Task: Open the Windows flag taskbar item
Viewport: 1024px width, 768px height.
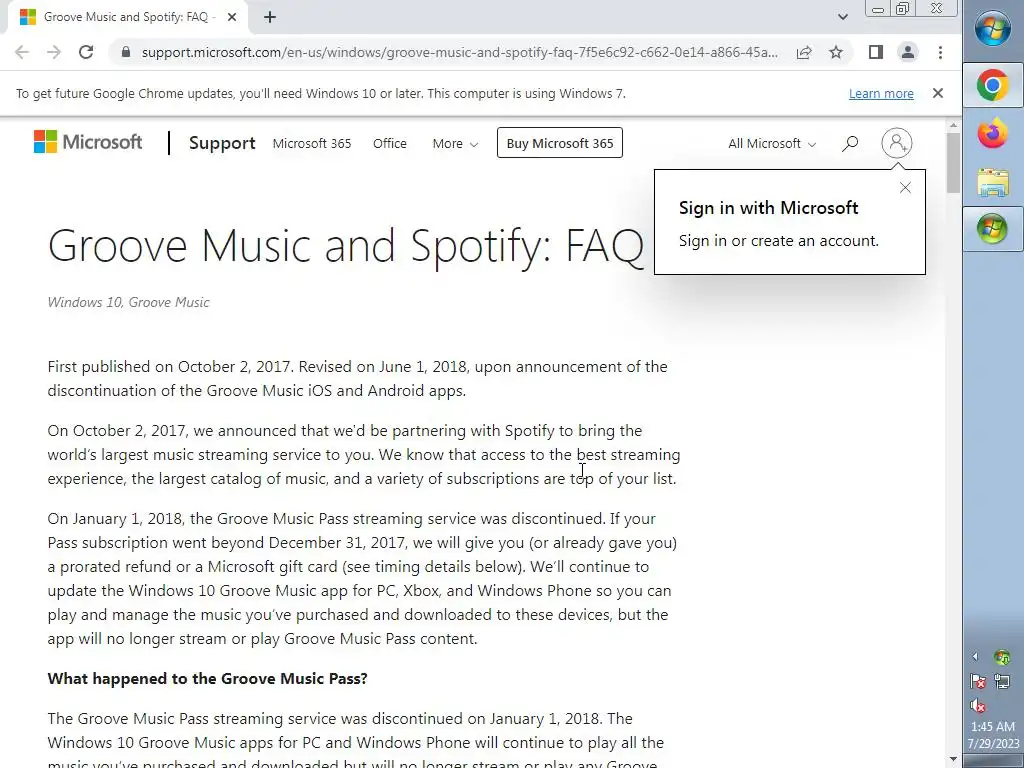Action: click(993, 229)
